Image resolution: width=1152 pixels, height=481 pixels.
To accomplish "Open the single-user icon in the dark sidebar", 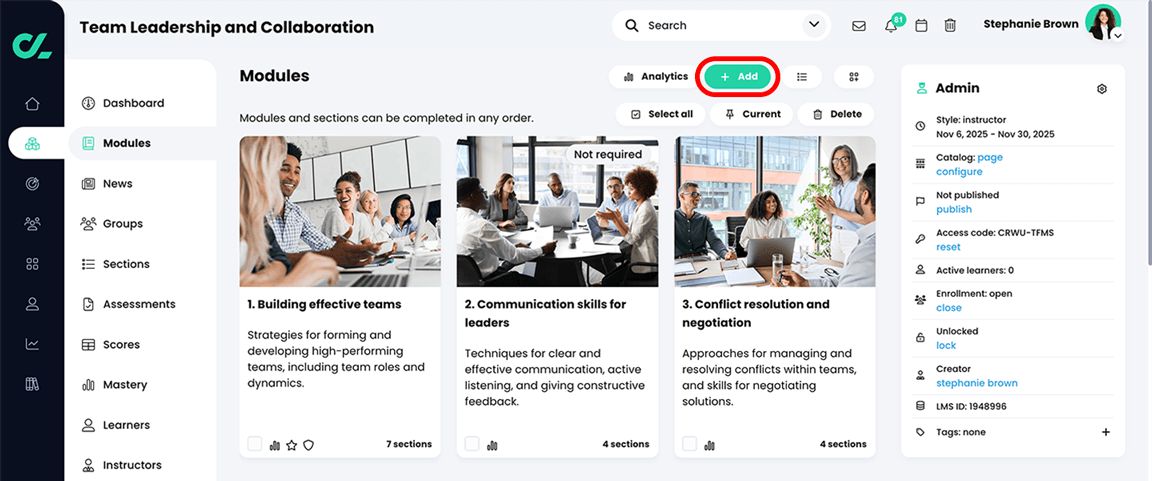I will 32,303.
